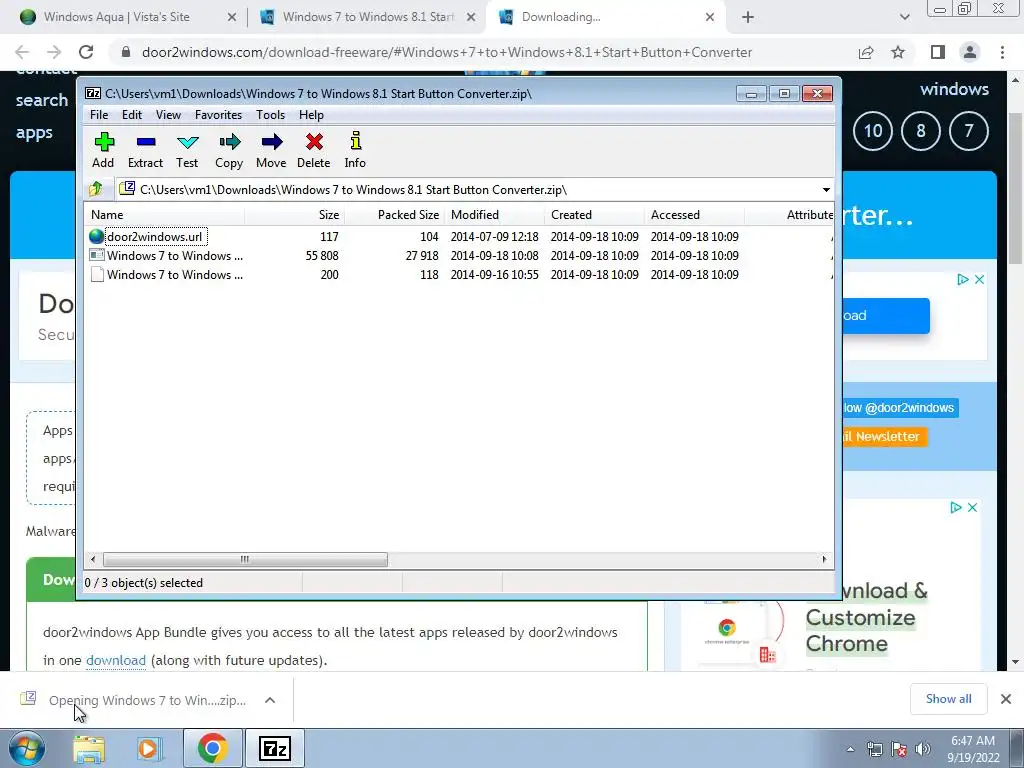This screenshot has height=768, width=1024.
Task: Switch to Windows 7 to Windows 8.1 tab
Action: [x=368, y=17]
